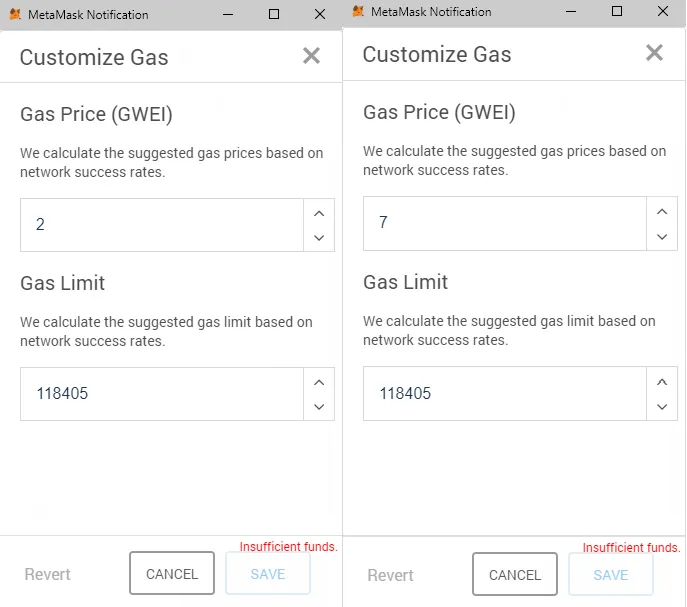
Task: Revert gas values in left window
Action: [47, 574]
